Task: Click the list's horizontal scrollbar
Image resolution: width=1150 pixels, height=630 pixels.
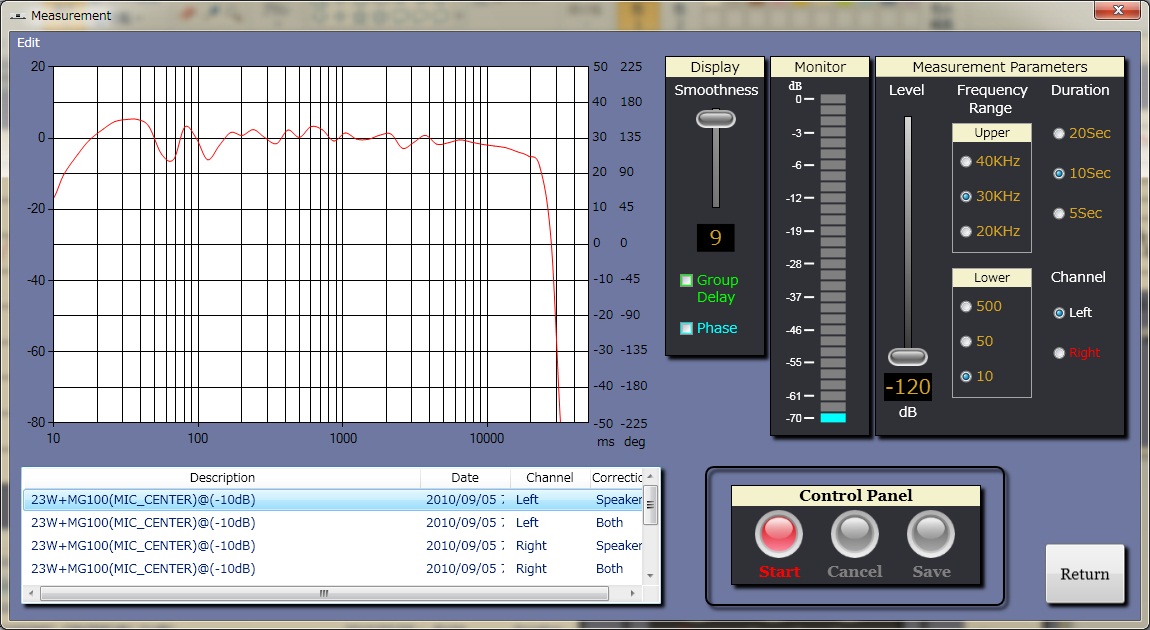Action: 323,593
